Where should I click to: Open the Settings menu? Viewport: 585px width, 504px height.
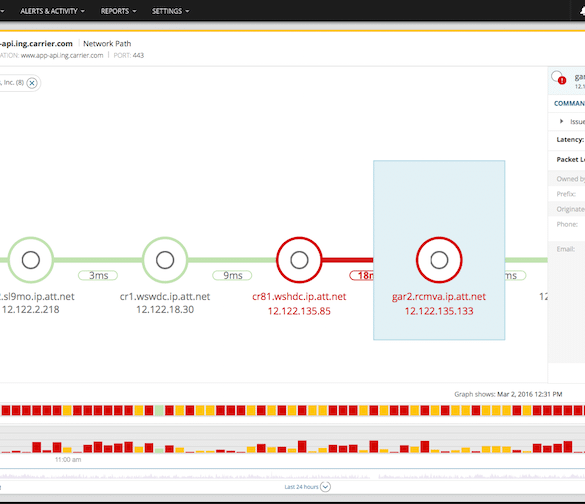click(170, 11)
